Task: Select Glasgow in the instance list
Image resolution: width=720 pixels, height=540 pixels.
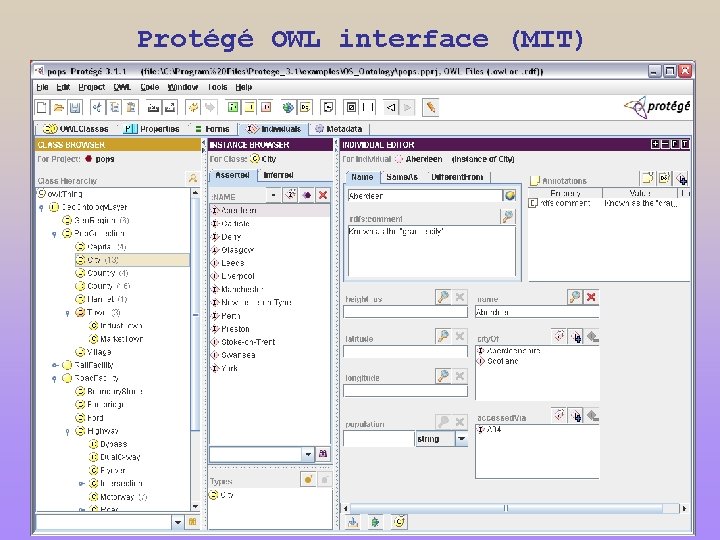Action: pyautogui.click(x=237, y=250)
